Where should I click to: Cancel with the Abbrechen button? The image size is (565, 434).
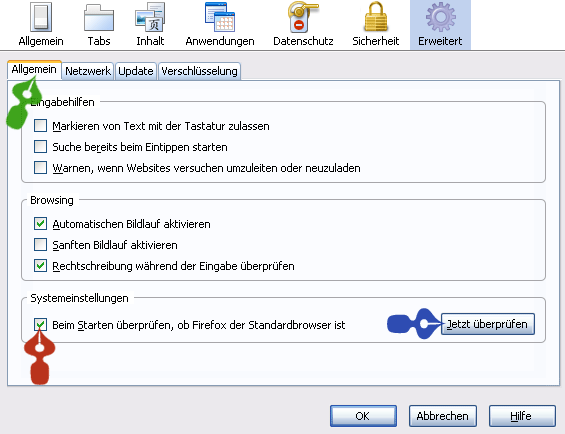point(442,416)
